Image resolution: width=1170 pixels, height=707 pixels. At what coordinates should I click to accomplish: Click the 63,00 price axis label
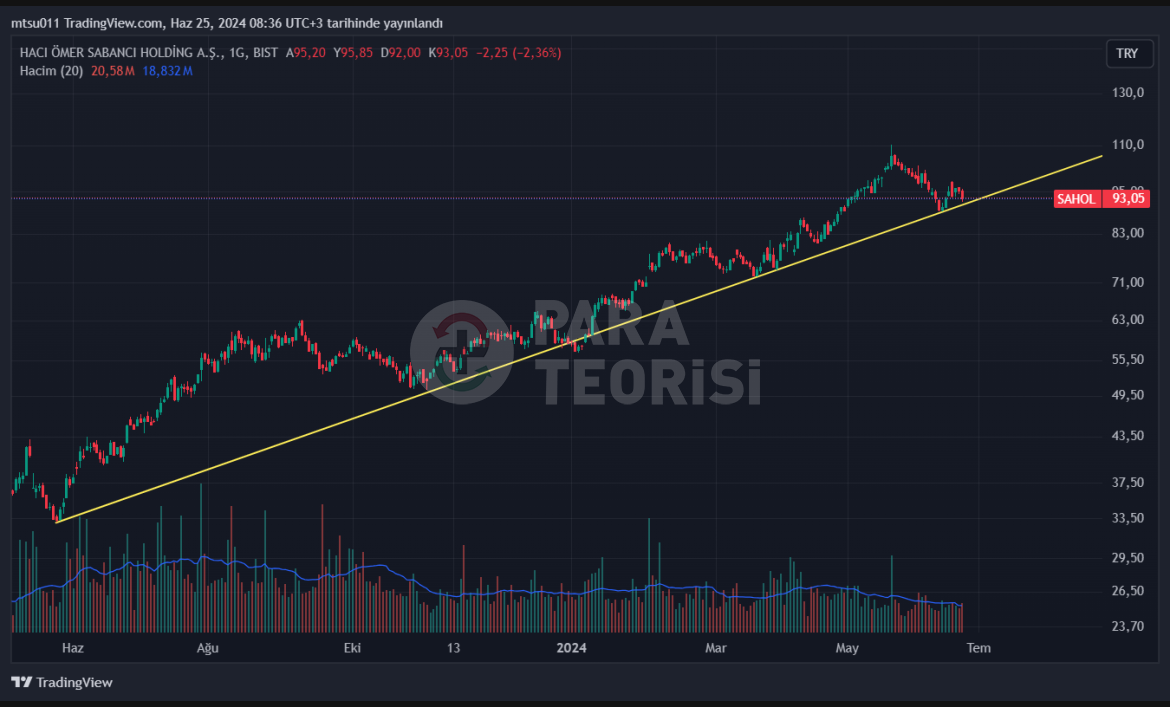click(1127, 319)
